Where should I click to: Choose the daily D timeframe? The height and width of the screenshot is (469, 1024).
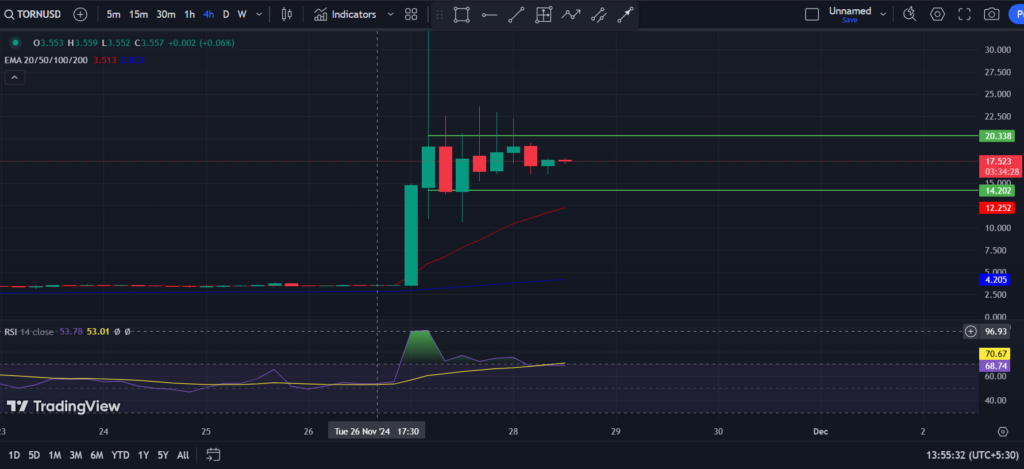[x=226, y=14]
